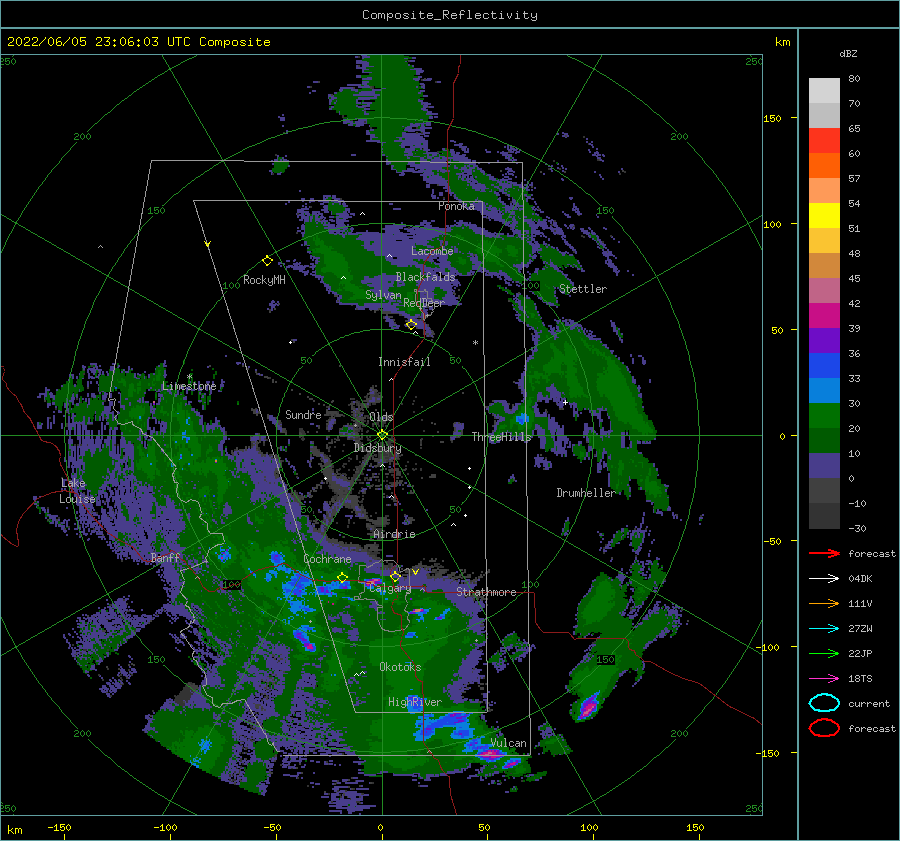
Task: Click the Sylvan label
Action: pos(383,295)
